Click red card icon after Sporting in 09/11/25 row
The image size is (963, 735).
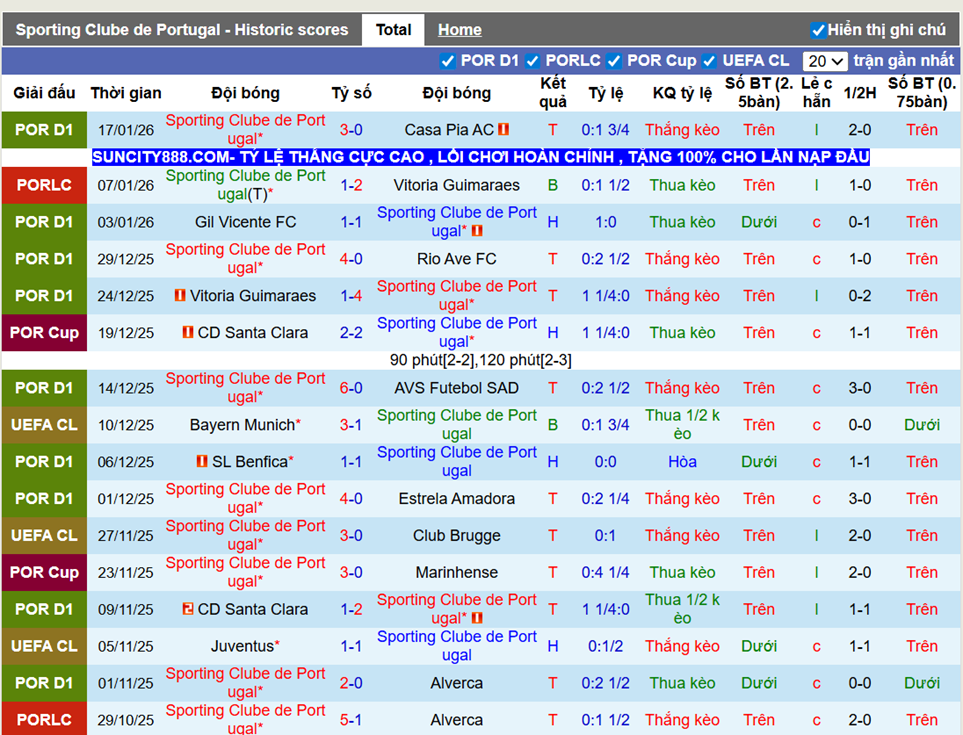[x=477, y=618]
